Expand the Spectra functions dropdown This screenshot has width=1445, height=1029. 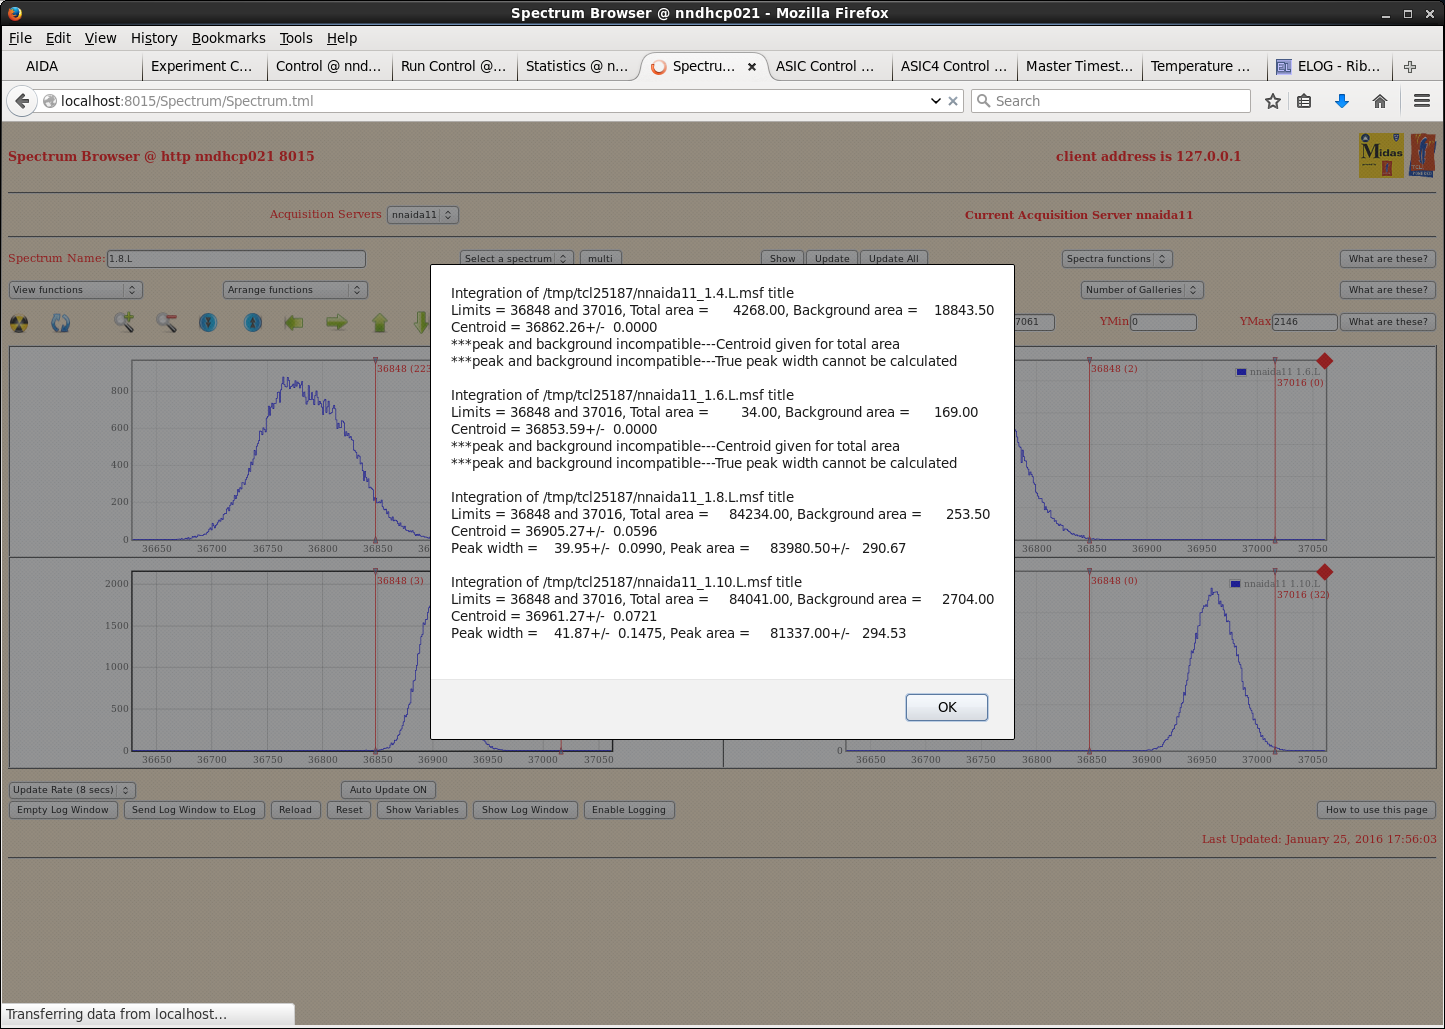point(1116,259)
